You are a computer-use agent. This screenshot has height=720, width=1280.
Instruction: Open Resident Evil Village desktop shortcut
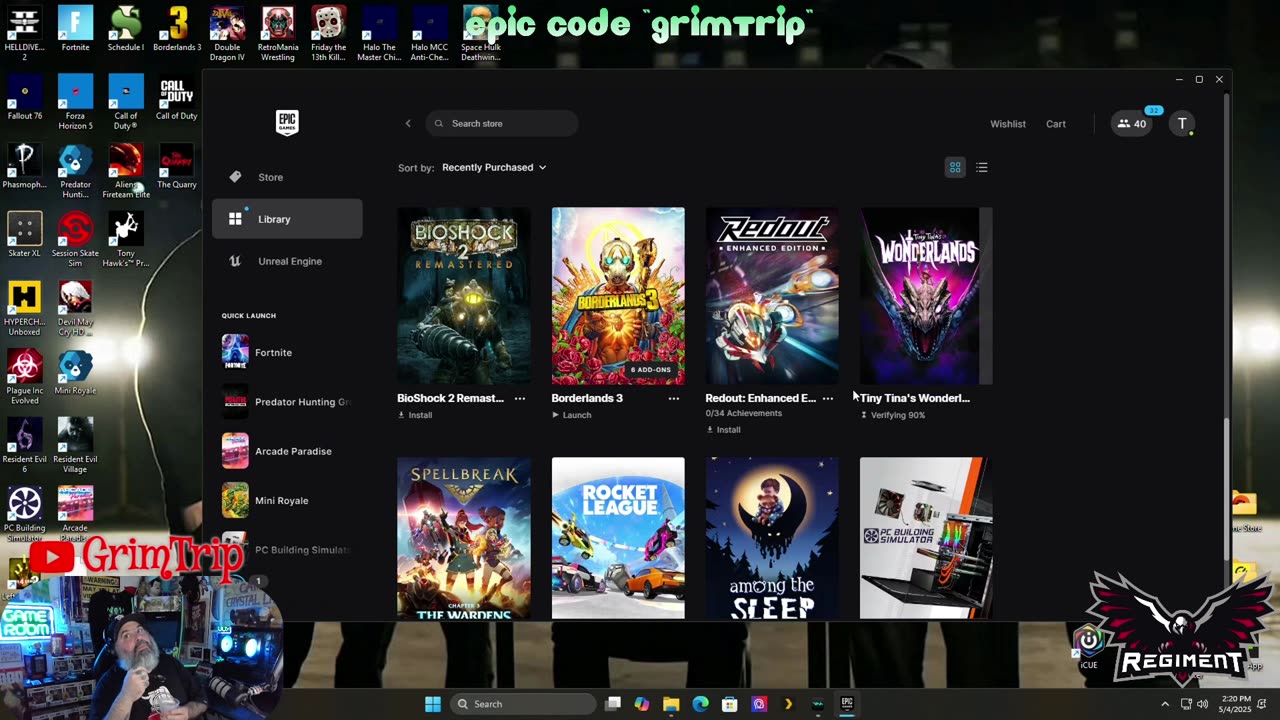click(x=75, y=445)
